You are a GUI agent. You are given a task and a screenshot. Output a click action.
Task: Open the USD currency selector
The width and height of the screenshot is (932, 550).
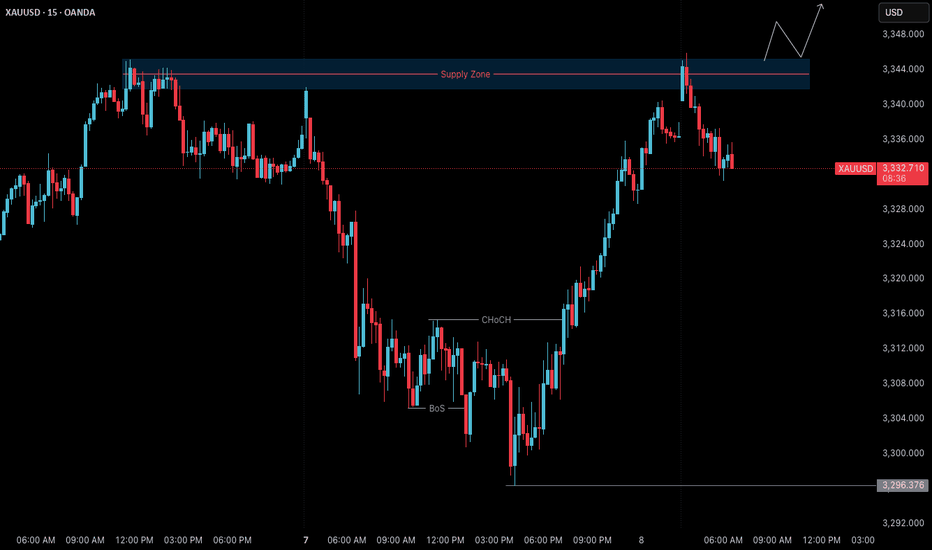[x=904, y=12]
